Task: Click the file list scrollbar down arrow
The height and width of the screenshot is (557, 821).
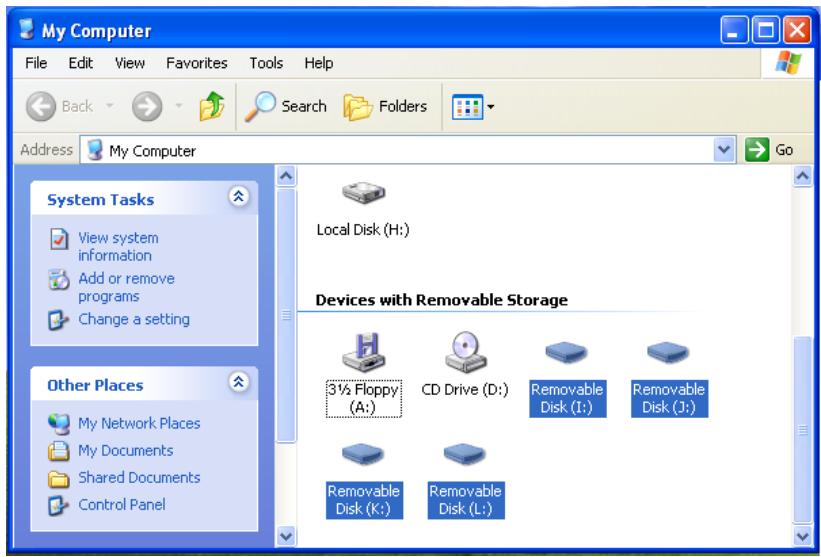Action: [803, 536]
